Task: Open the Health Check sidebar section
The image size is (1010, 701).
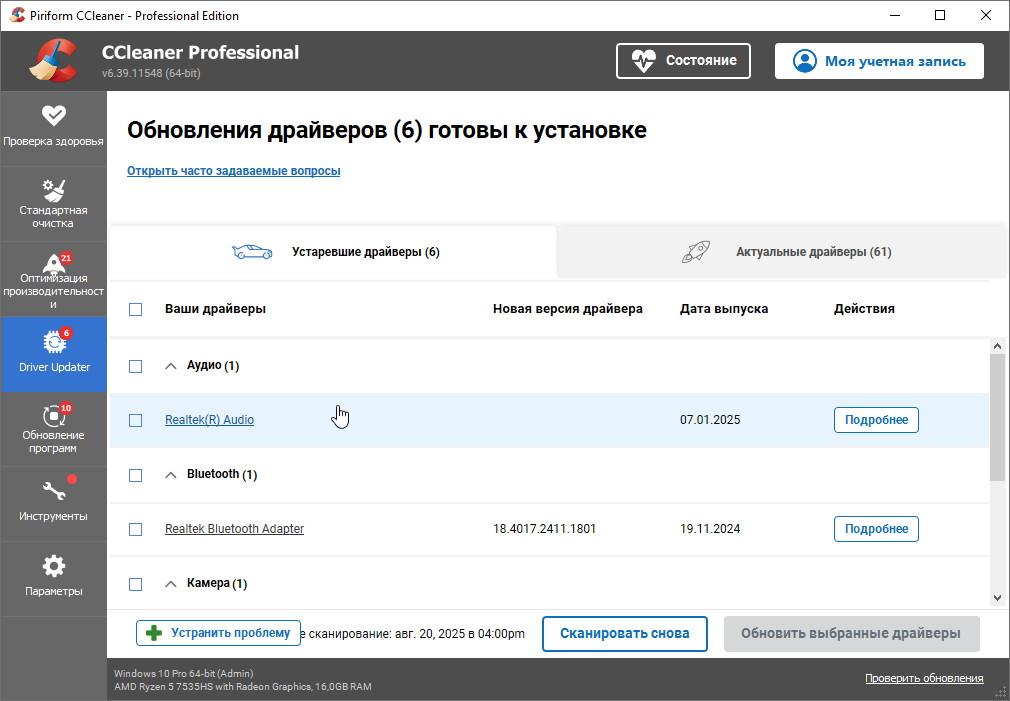Action: pyautogui.click(x=53, y=128)
